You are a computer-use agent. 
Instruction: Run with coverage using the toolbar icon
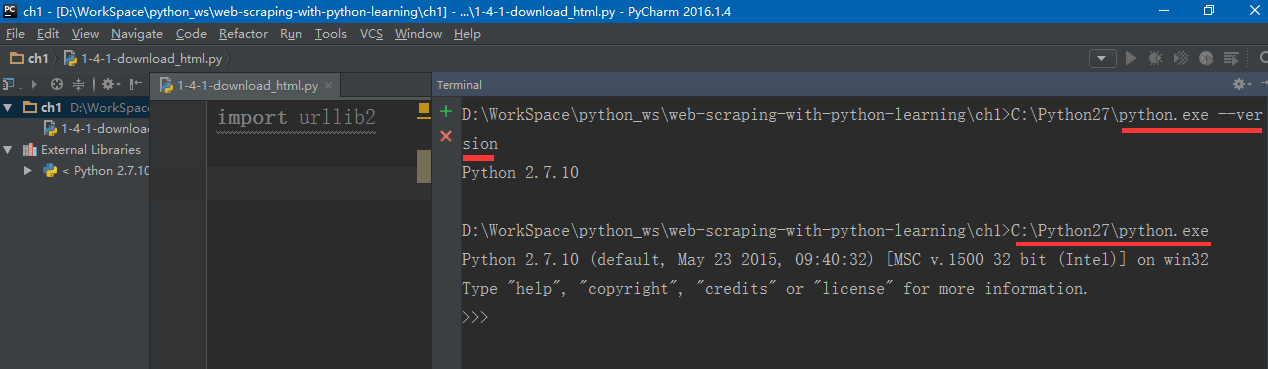point(1180,59)
